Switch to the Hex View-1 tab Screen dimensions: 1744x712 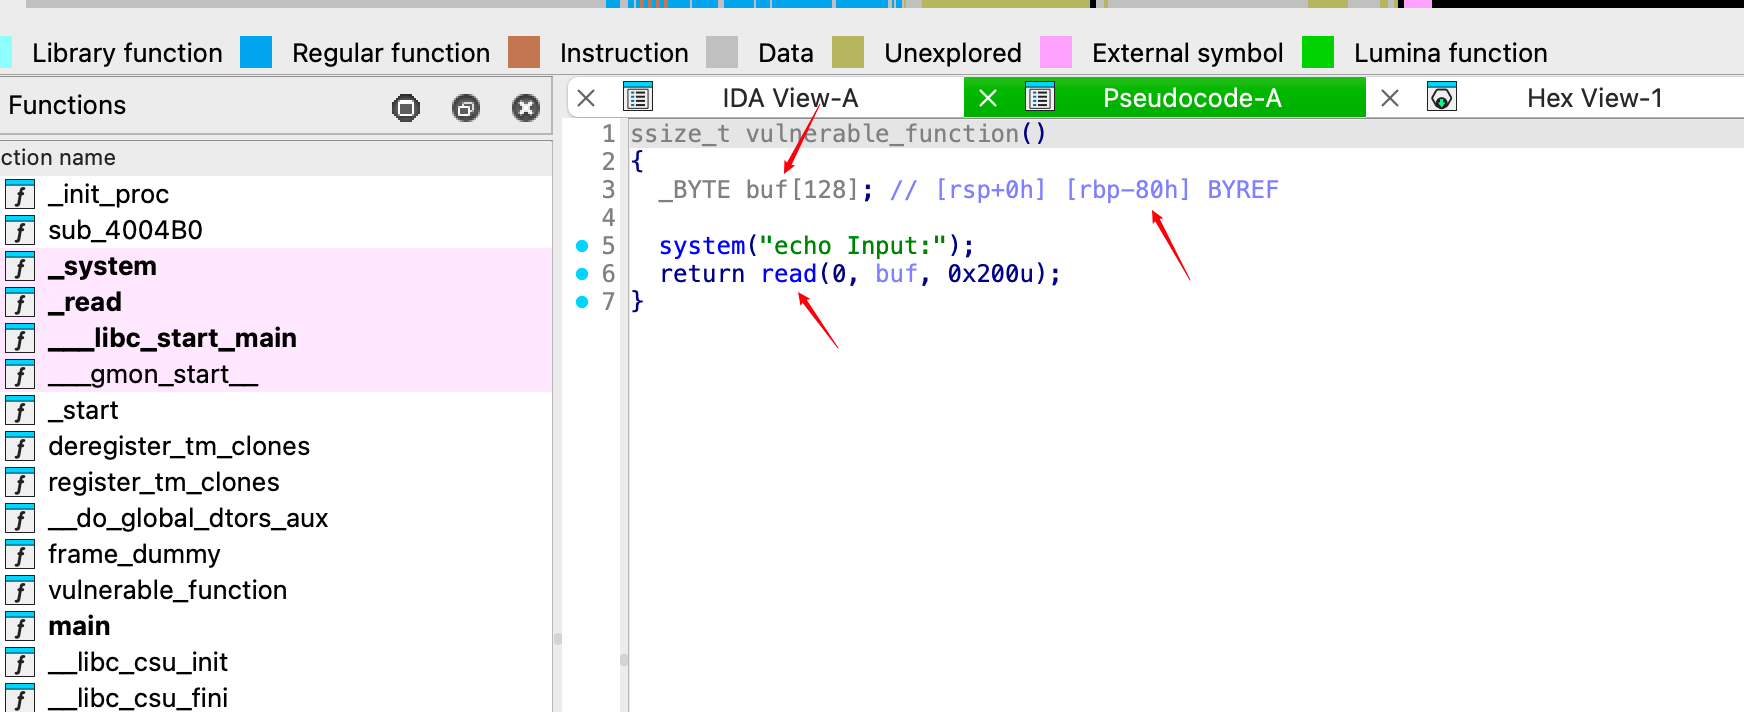(1594, 98)
